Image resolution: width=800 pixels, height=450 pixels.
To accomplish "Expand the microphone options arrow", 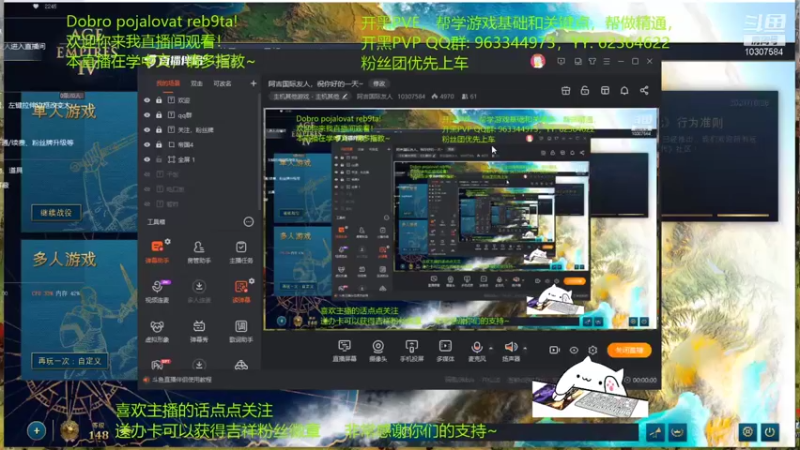I will 490,348.
